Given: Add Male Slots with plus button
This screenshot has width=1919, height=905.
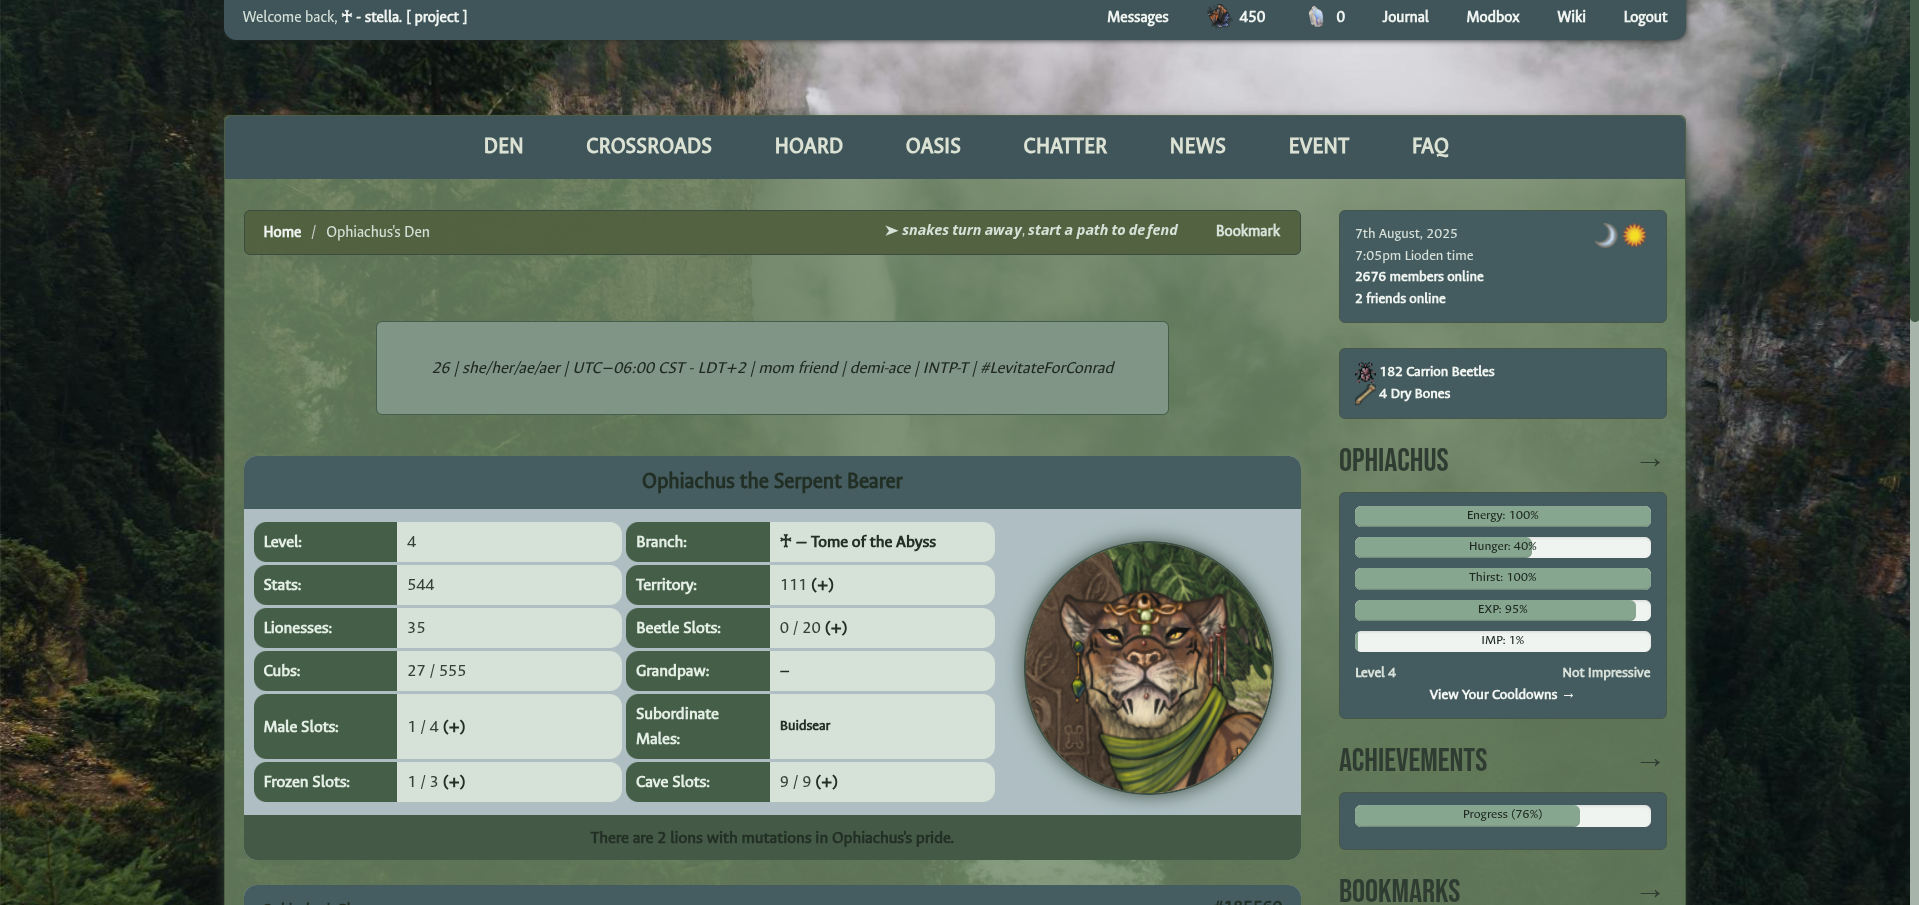Looking at the screenshot, I should click(454, 727).
